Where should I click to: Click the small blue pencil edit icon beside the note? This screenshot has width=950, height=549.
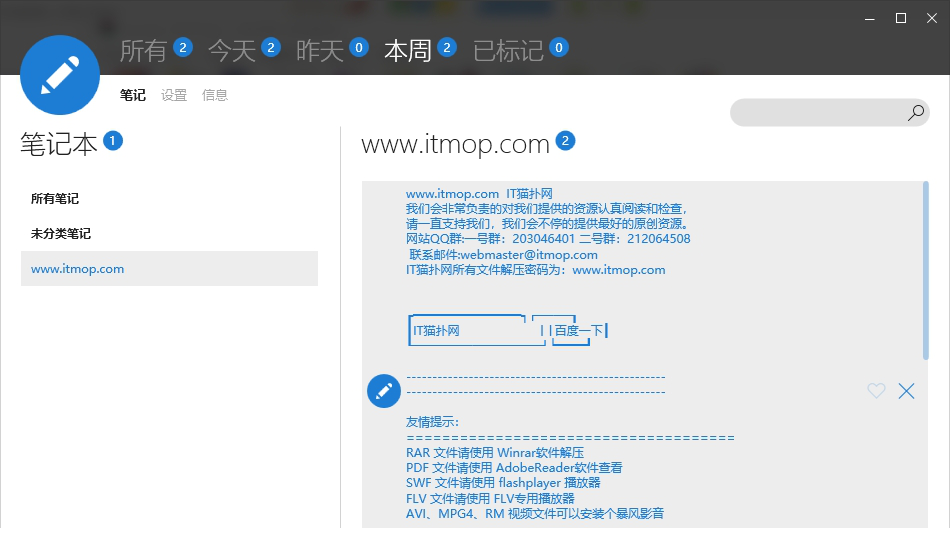pos(384,391)
